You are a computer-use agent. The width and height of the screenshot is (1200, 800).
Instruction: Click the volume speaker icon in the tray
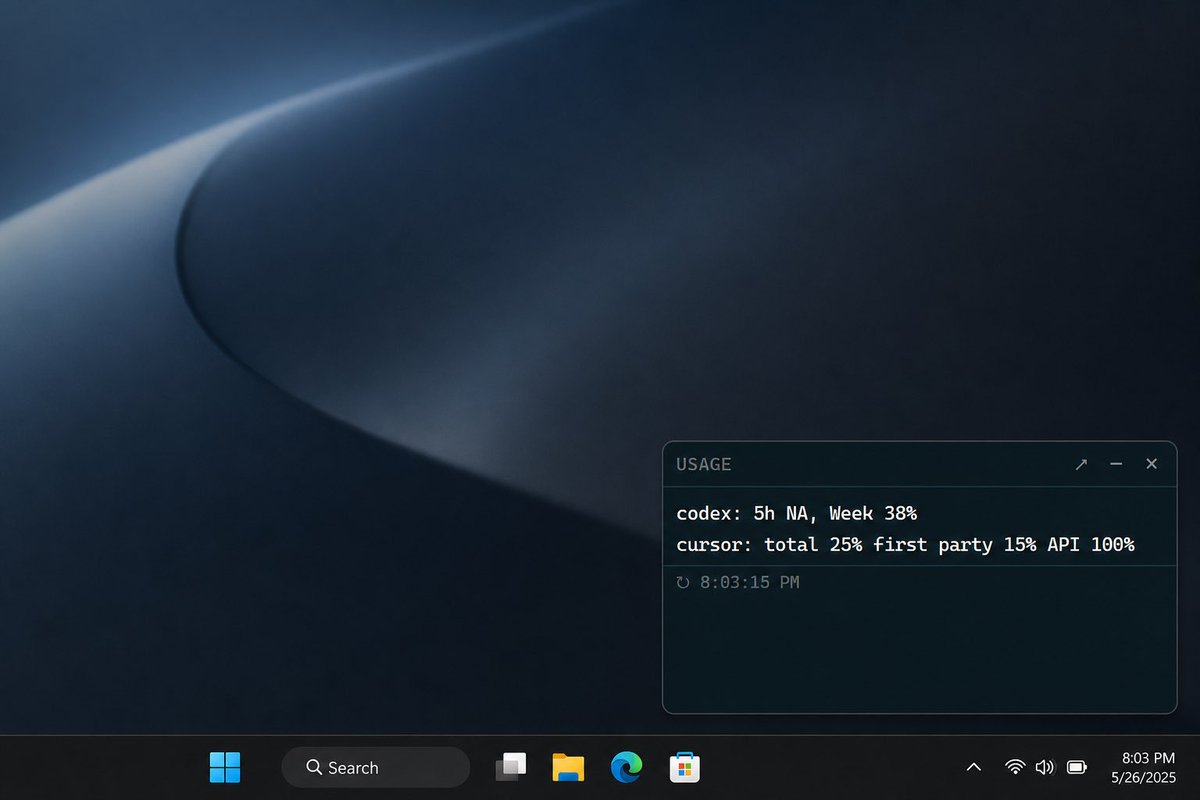point(1045,767)
